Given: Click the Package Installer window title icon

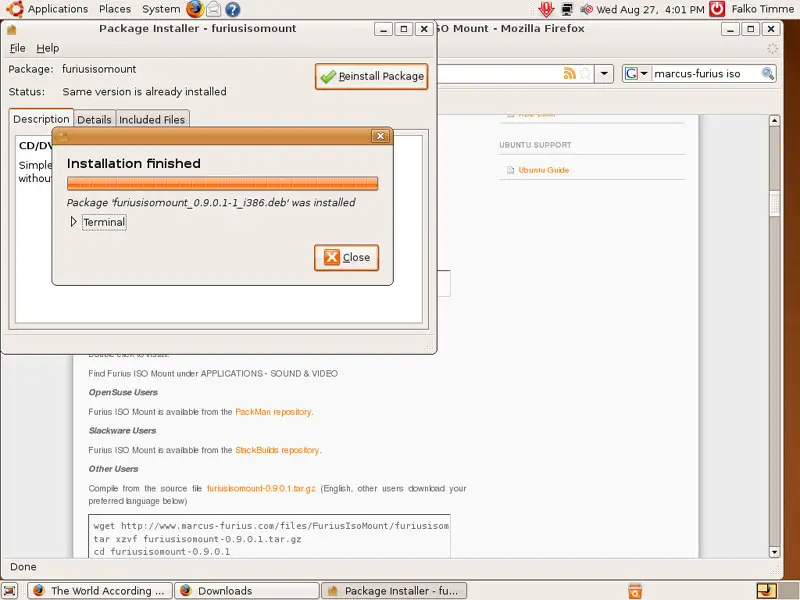Looking at the screenshot, I should coord(12,29).
